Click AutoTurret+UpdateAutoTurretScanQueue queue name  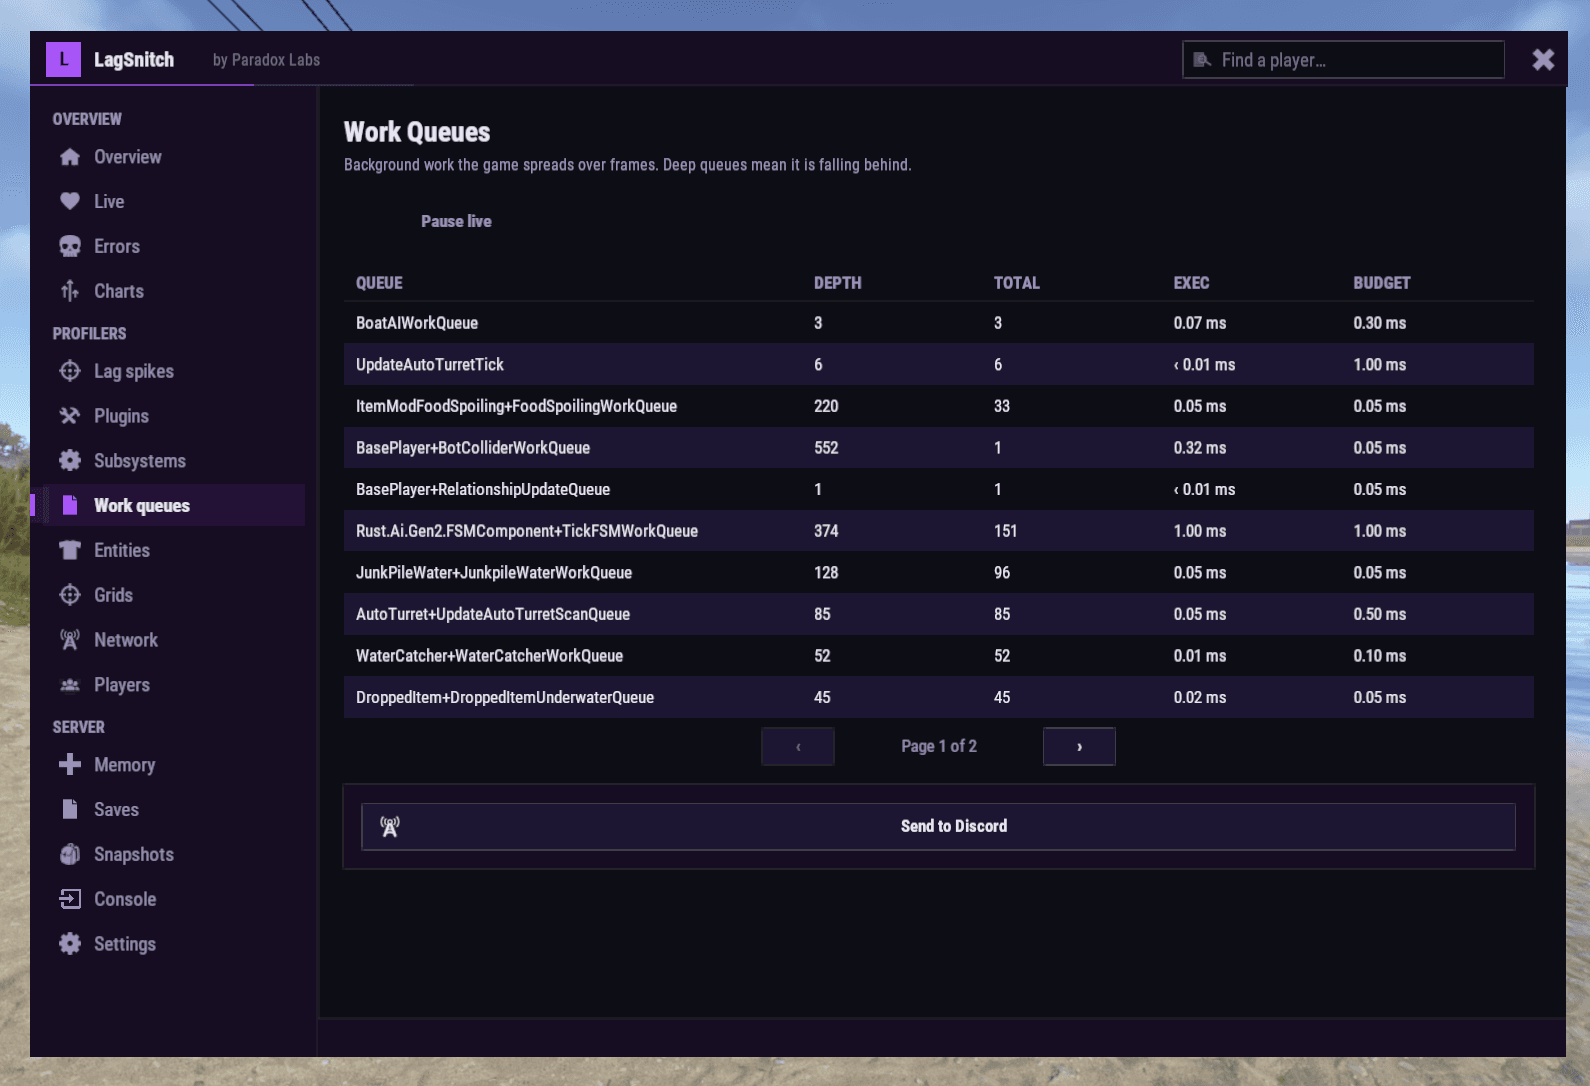pos(493,614)
